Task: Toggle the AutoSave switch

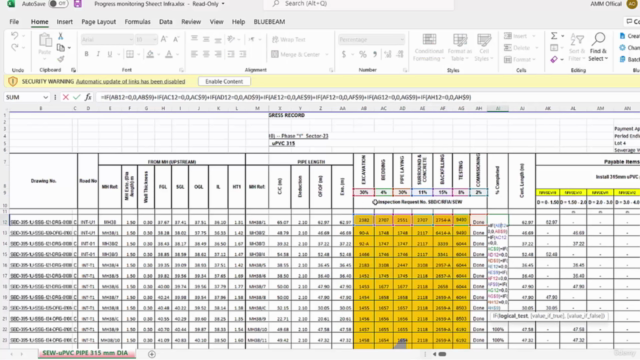Action: pos(58,4)
